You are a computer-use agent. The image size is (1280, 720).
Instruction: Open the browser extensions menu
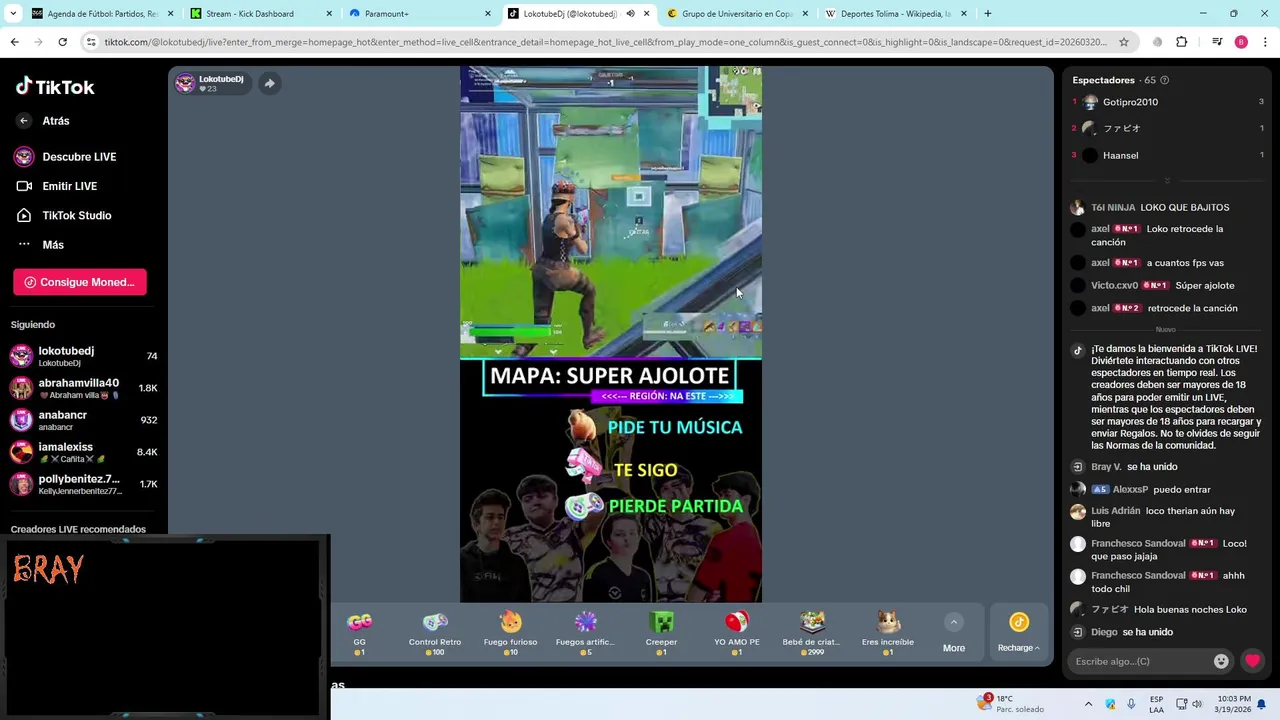pos(1182,42)
